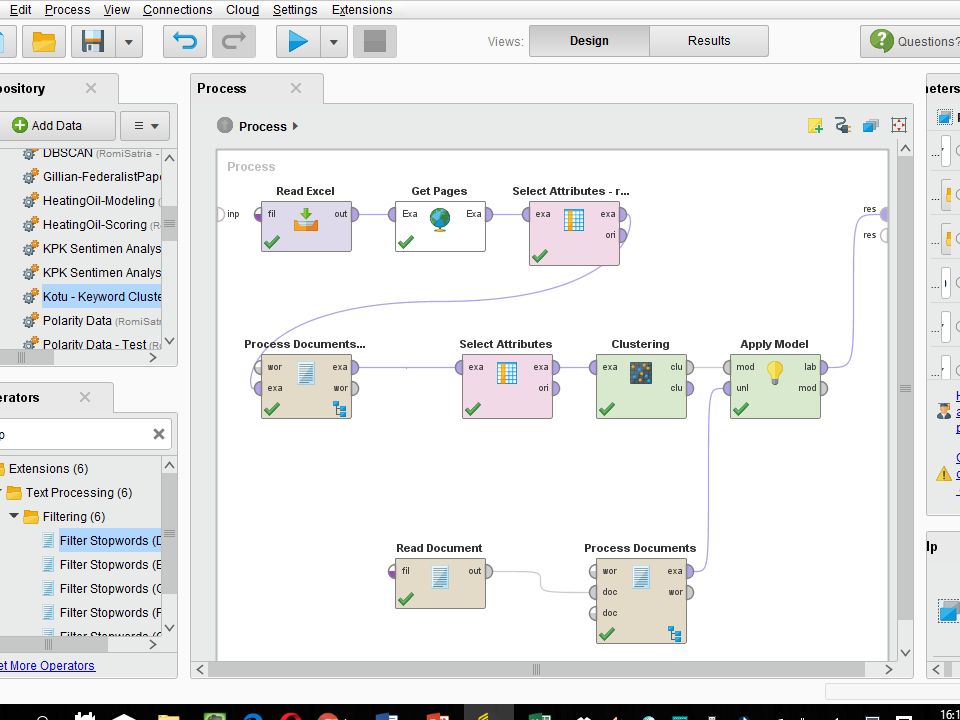The width and height of the screenshot is (960, 720).
Task: Switch to the Results view
Action: click(x=709, y=41)
